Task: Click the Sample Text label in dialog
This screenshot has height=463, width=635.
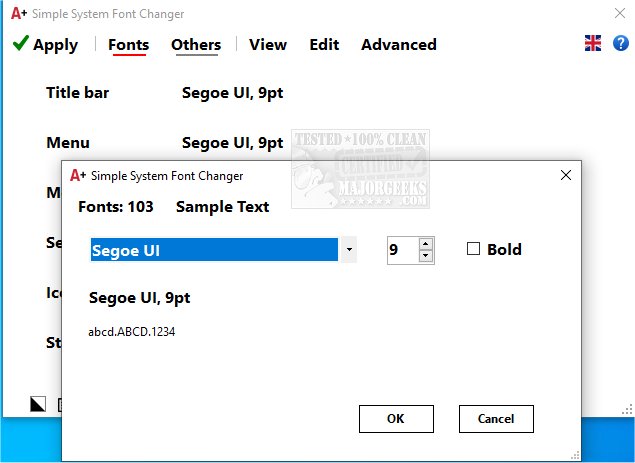Action: [222, 207]
